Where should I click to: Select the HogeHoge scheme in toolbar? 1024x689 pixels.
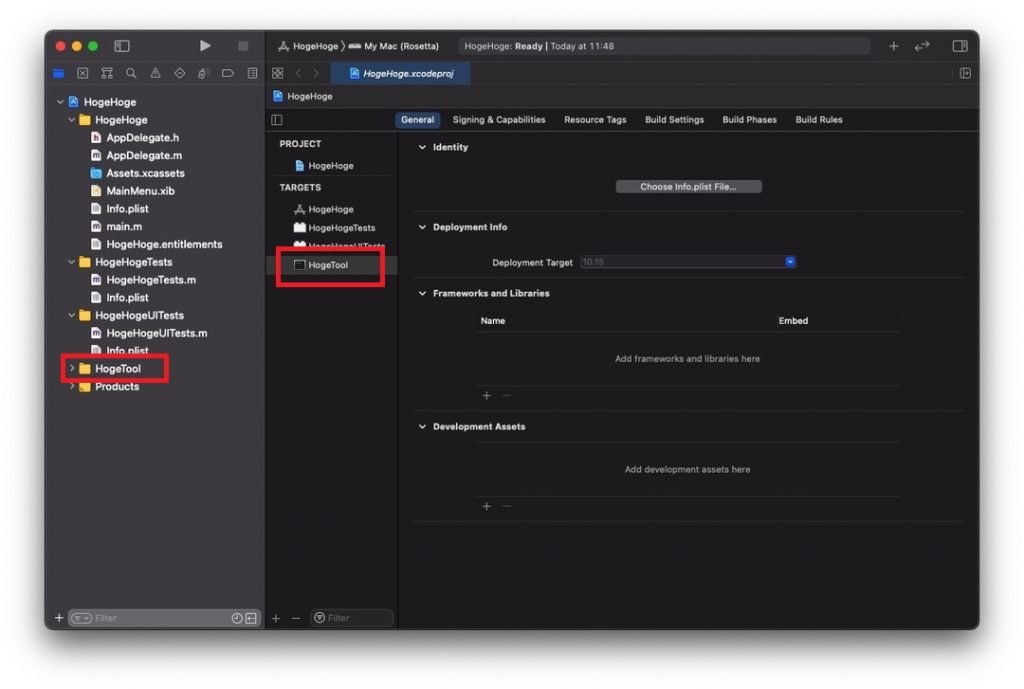(x=308, y=46)
